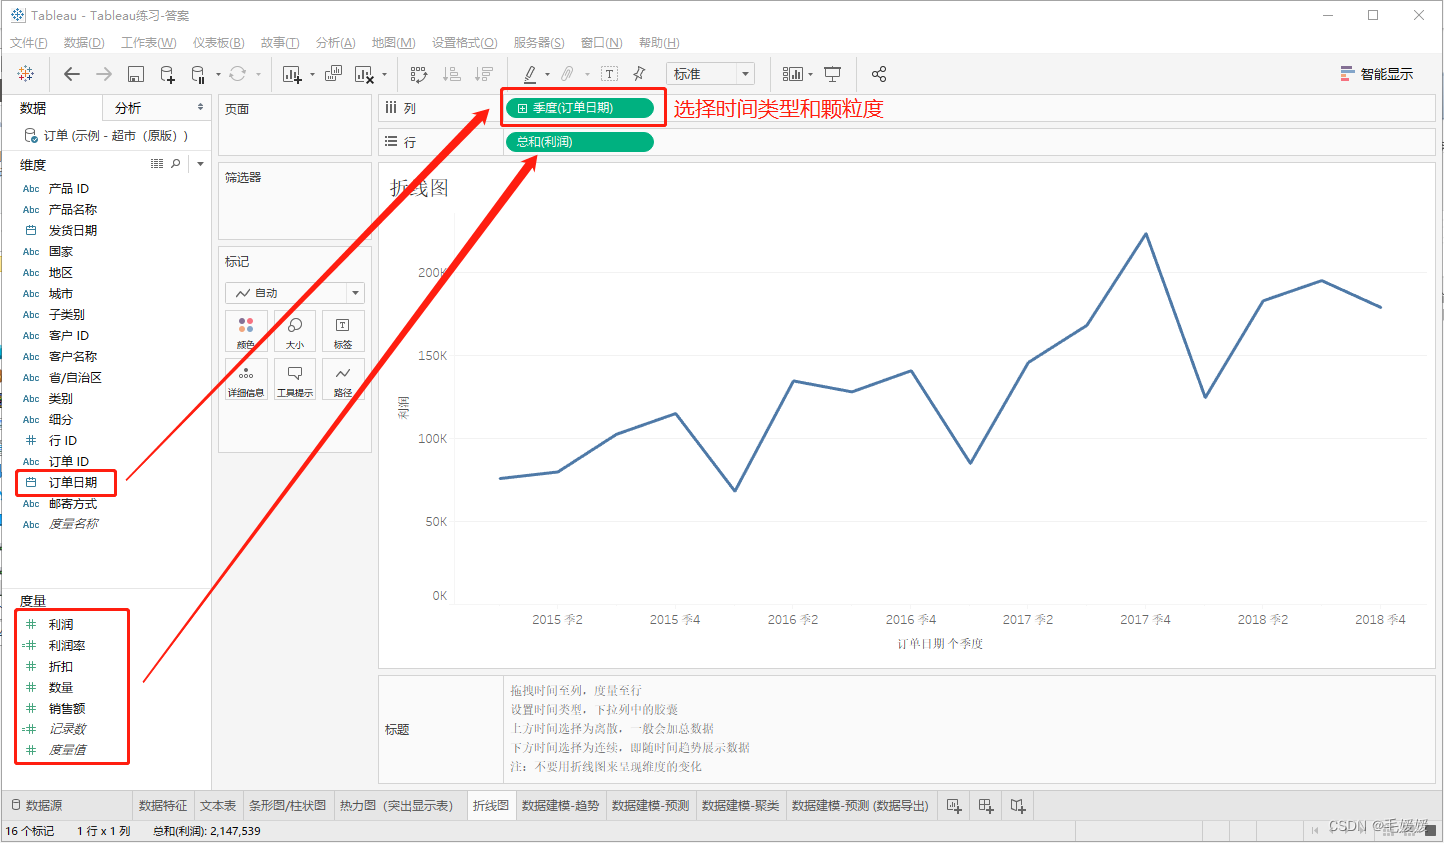Add new worksheet tab icon
Screen dimensions: 1444x843
[x=954, y=806]
